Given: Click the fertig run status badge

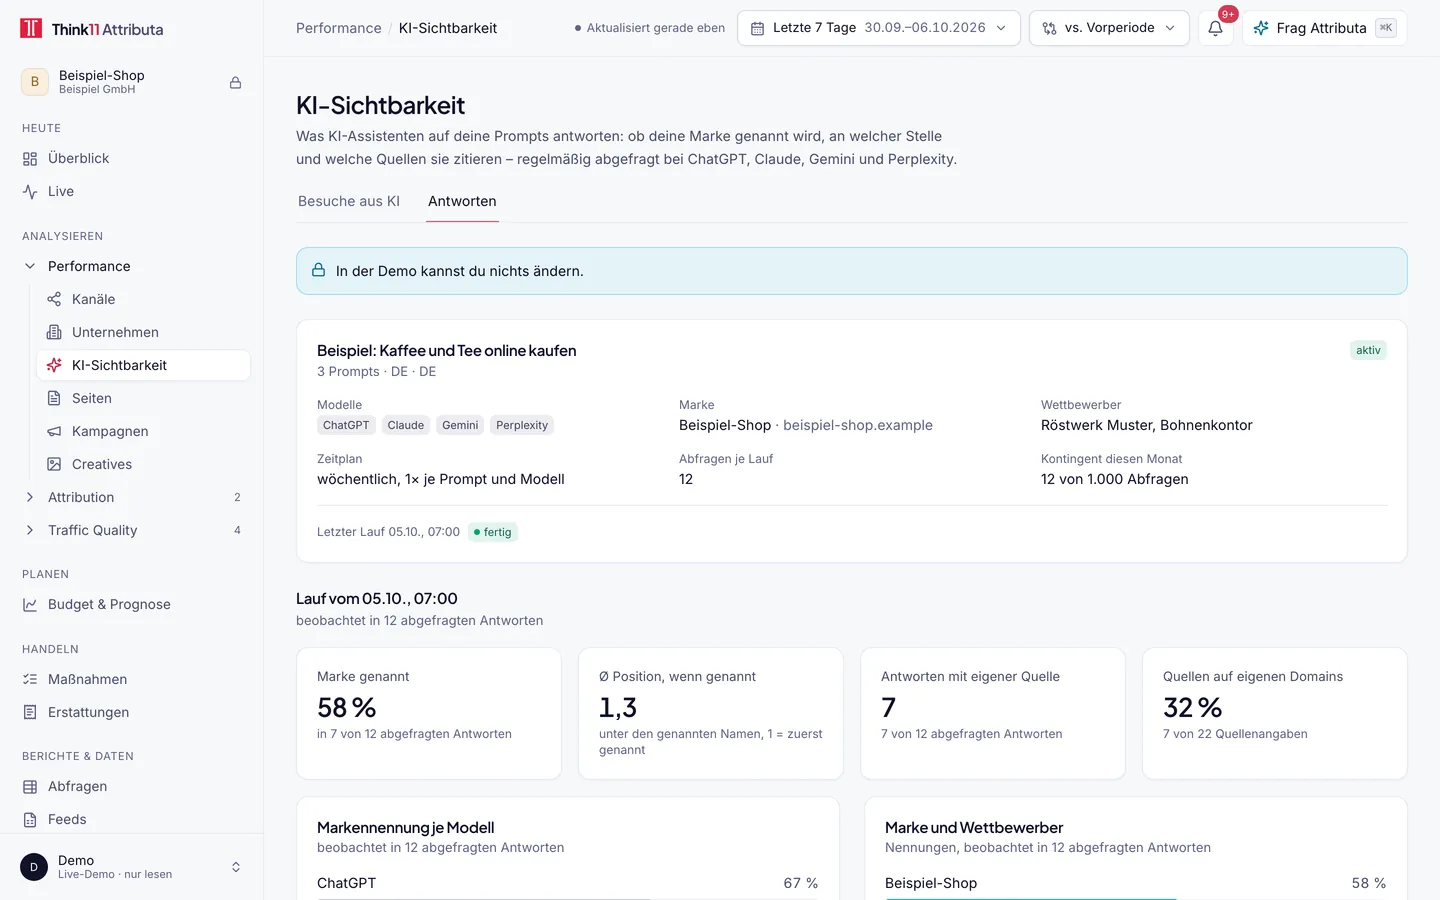Looking at the screenshot, I should coord(493,533).
